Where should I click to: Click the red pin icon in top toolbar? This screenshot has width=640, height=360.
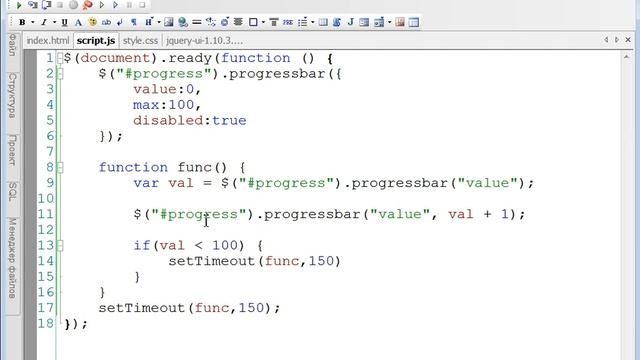[87, 5]
